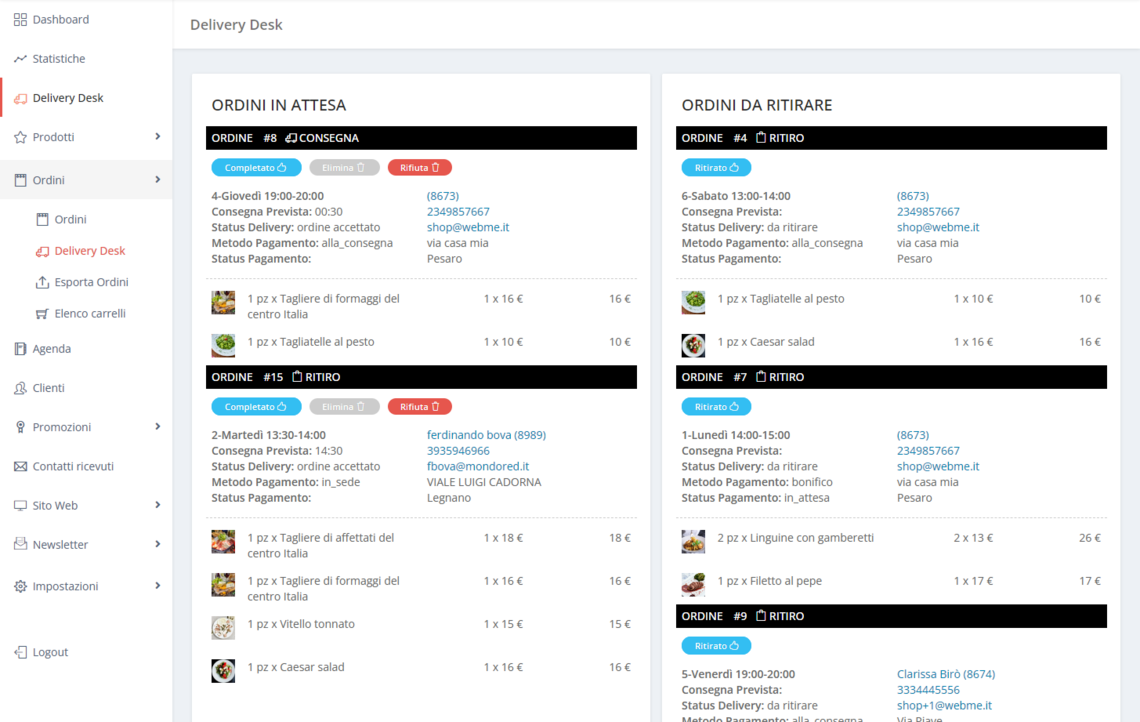Expand the Promozioni menu arrow
This screenshot has width=1140, height=722.
(157, 427)
